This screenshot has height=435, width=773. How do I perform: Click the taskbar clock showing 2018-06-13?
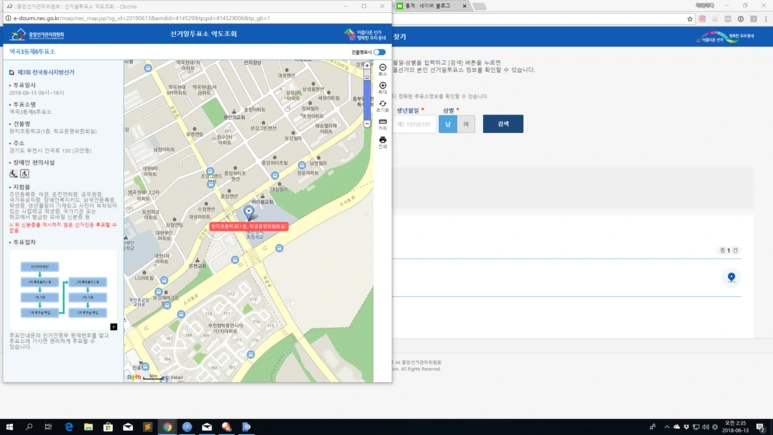click(735, 427)
